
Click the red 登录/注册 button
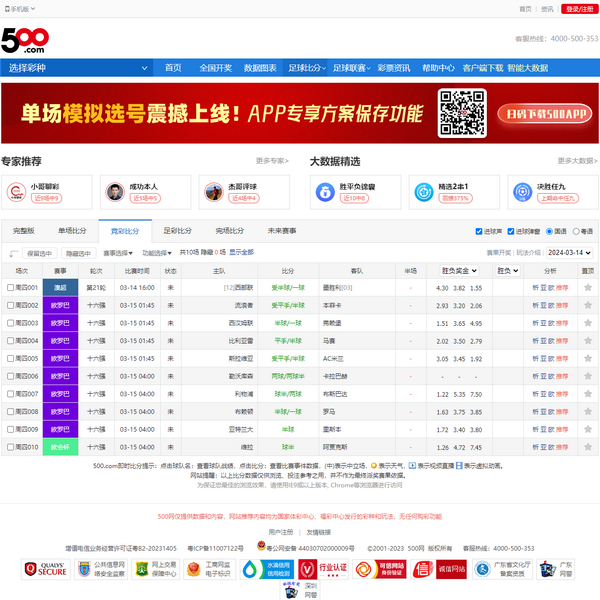tap(579, 9)
